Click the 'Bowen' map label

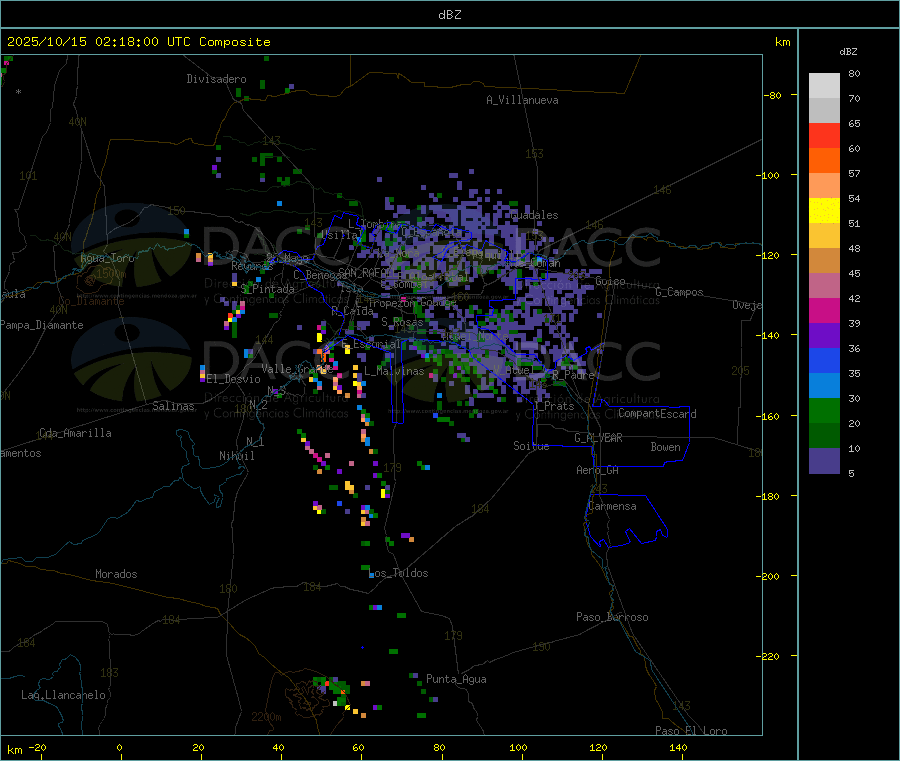666,447
